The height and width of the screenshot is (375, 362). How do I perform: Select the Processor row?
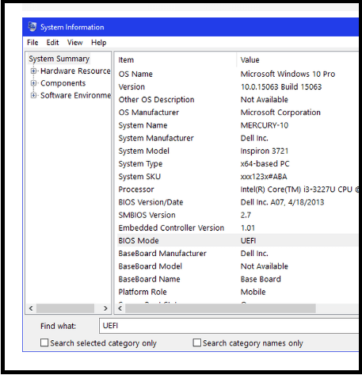(x=237, y=189)
